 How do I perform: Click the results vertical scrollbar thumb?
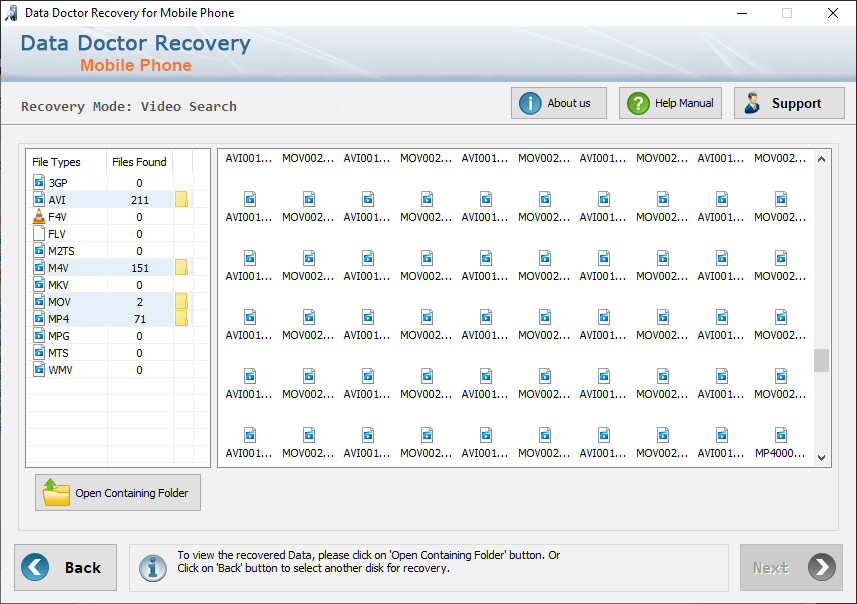821,360
